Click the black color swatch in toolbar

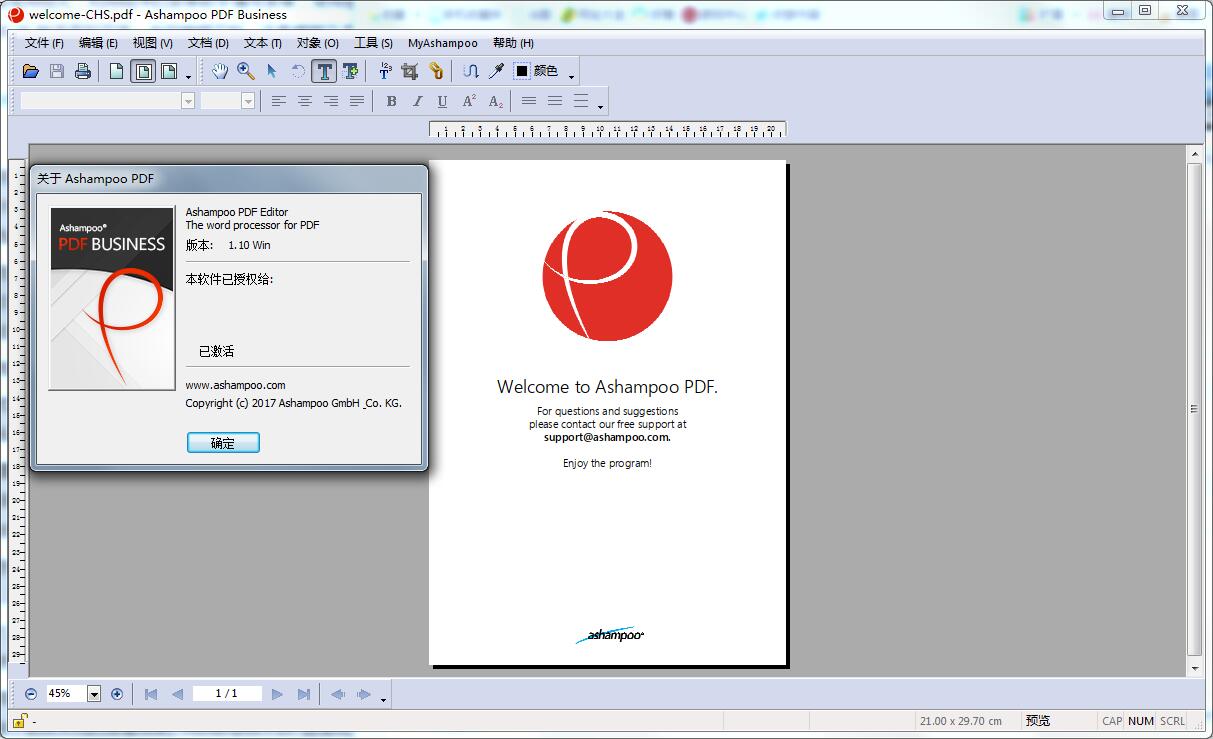click(x=521, y=71)
